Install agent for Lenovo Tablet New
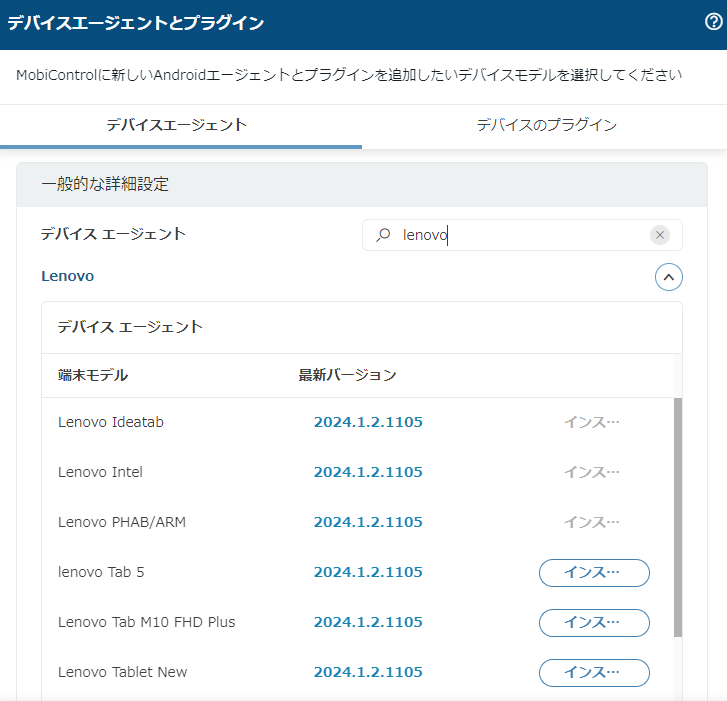The height and width of the screenshot is (701, 727). pos(594,673)
